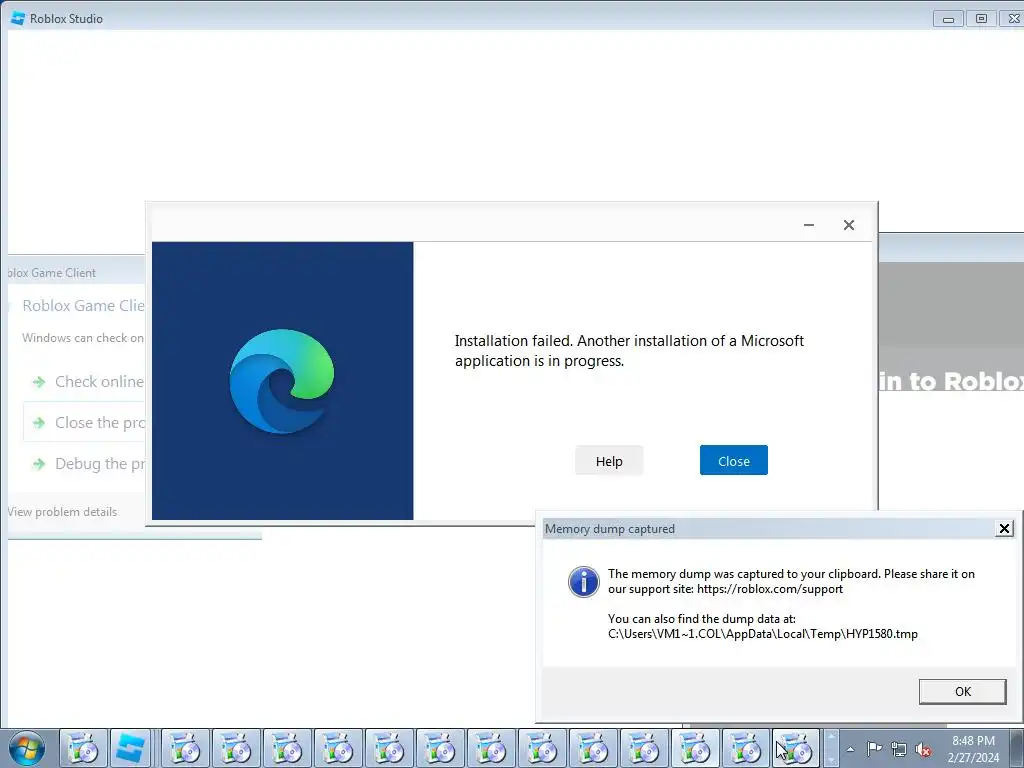Minimize the Roblox Studio window
Image resolution: width=1024 pixels, height=768 pixels.
pyautogui.click(x=948, y=19)
